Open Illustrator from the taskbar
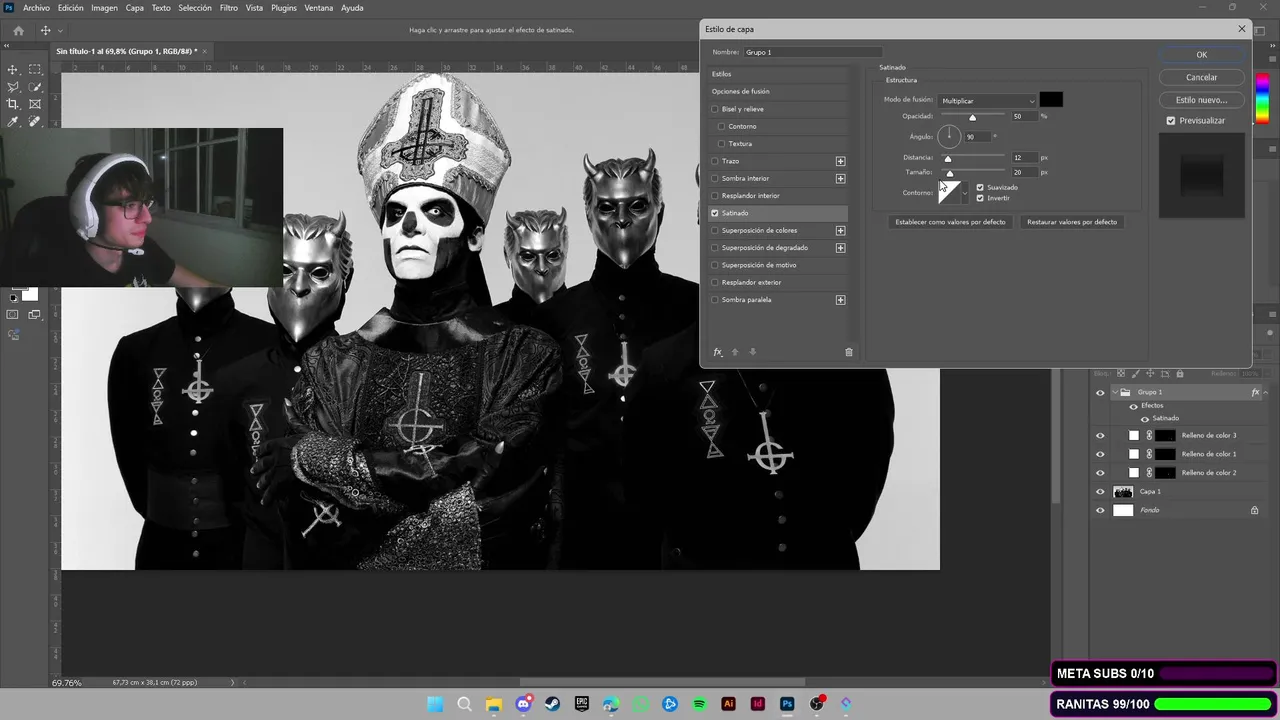The width and height of the screenshot is (1280, 720). click(x=728, y=704)
